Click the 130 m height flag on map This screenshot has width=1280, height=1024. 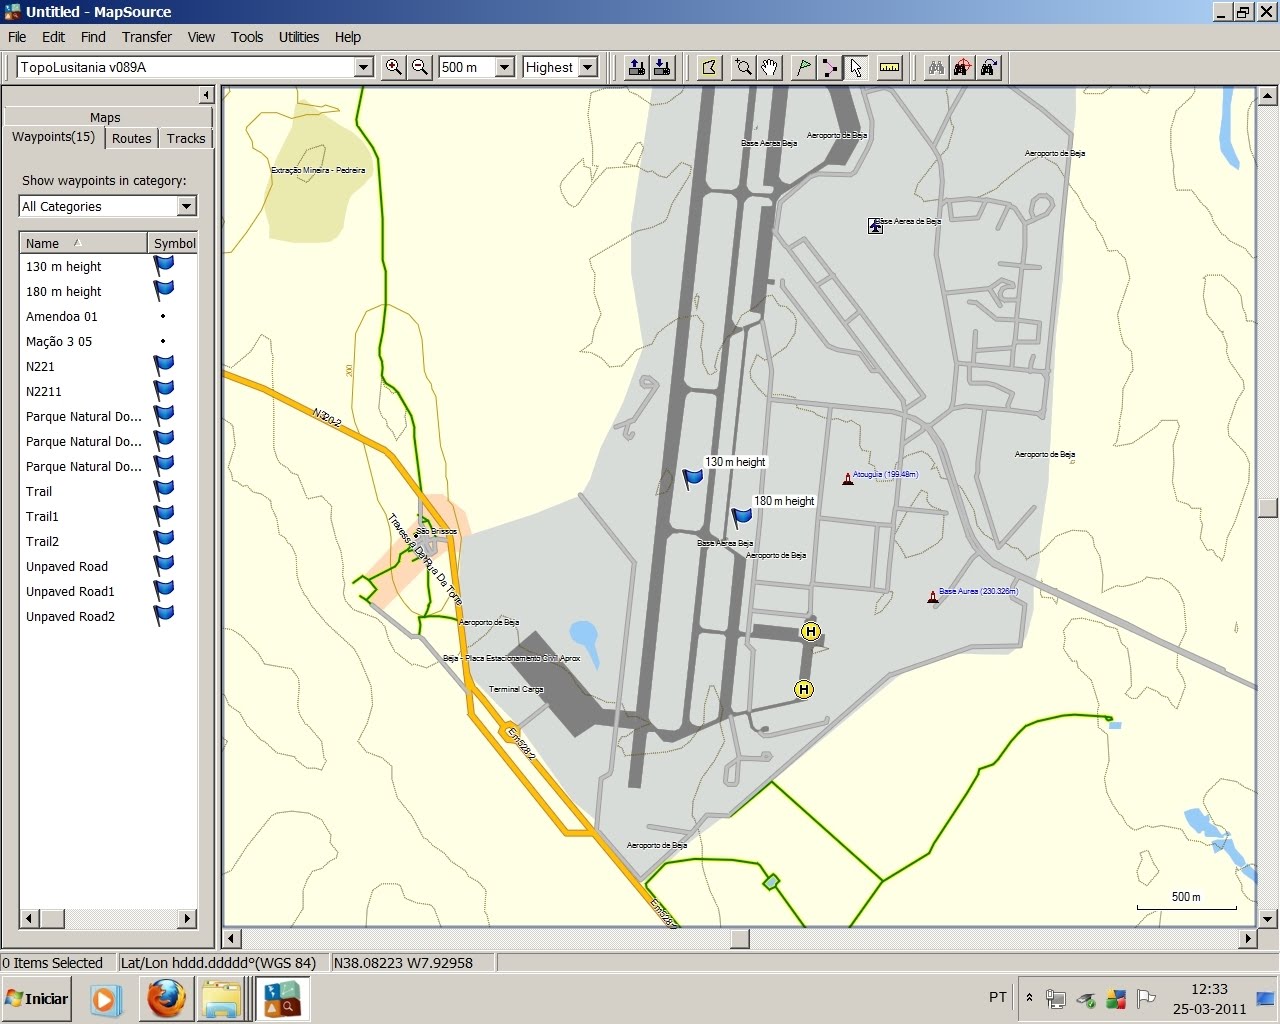coord(692,479)
